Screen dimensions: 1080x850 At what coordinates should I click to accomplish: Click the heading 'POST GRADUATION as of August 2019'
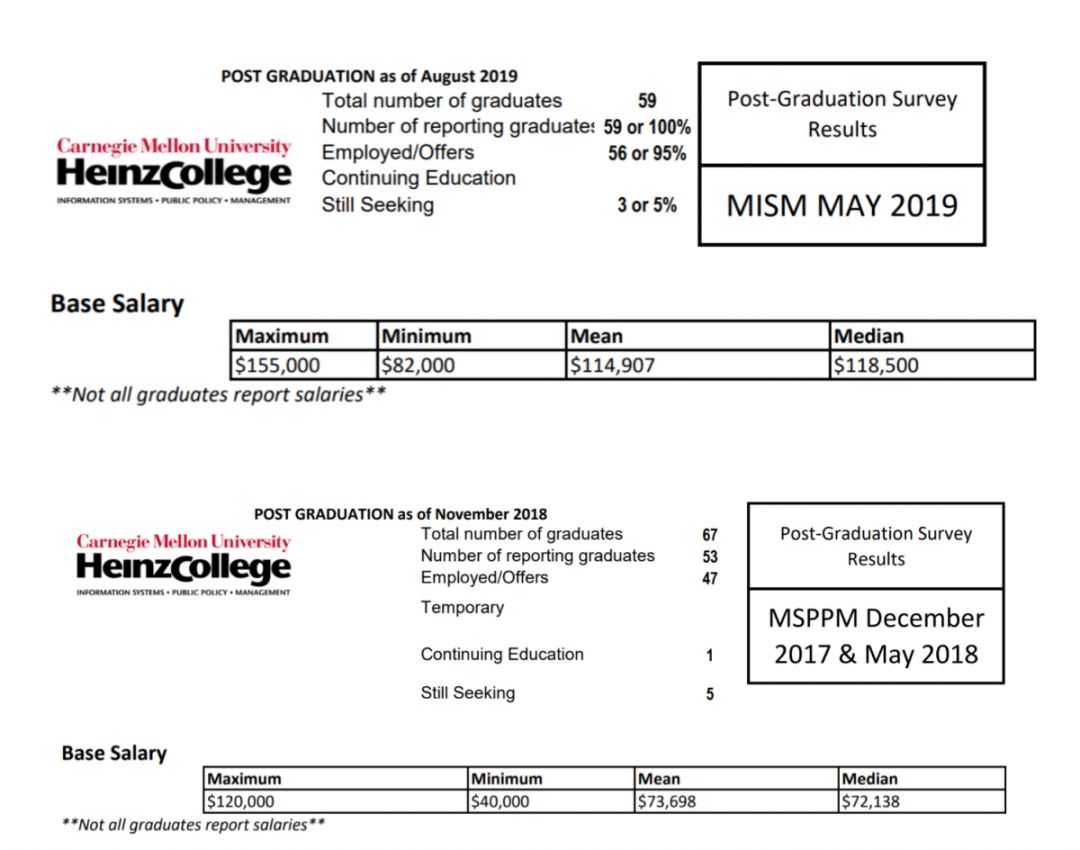[x=369, y=76]
